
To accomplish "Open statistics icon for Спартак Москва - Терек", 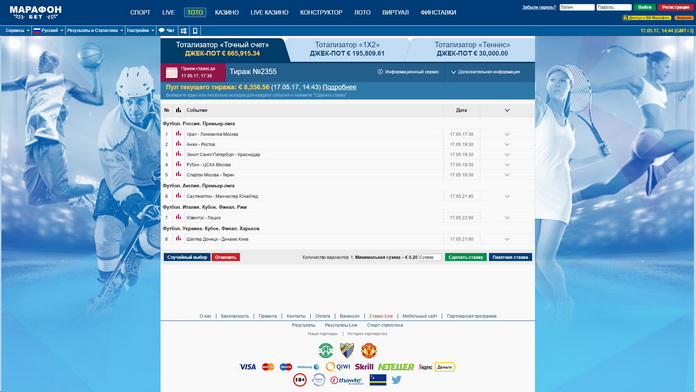I will (178, 174).
